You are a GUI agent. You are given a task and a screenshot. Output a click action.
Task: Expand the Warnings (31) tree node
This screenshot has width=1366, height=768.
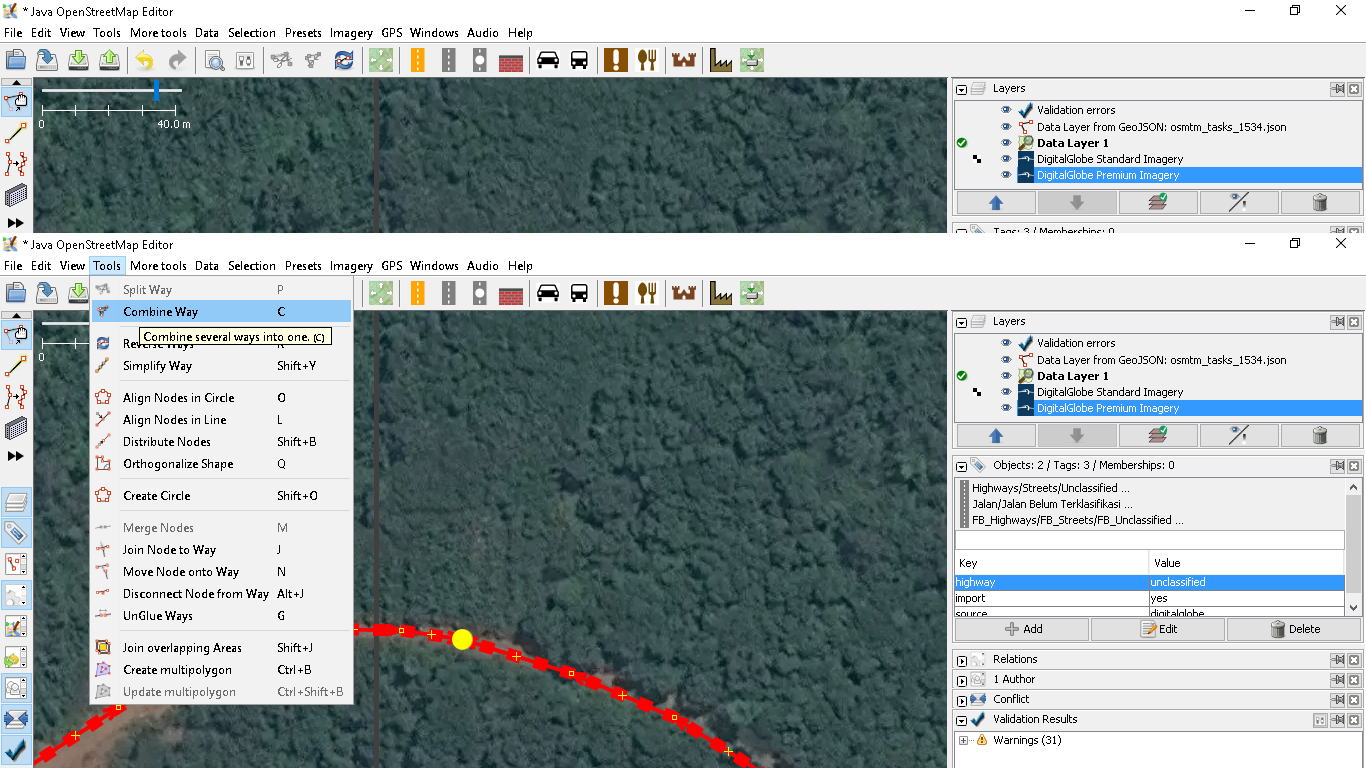coord(964,741)
